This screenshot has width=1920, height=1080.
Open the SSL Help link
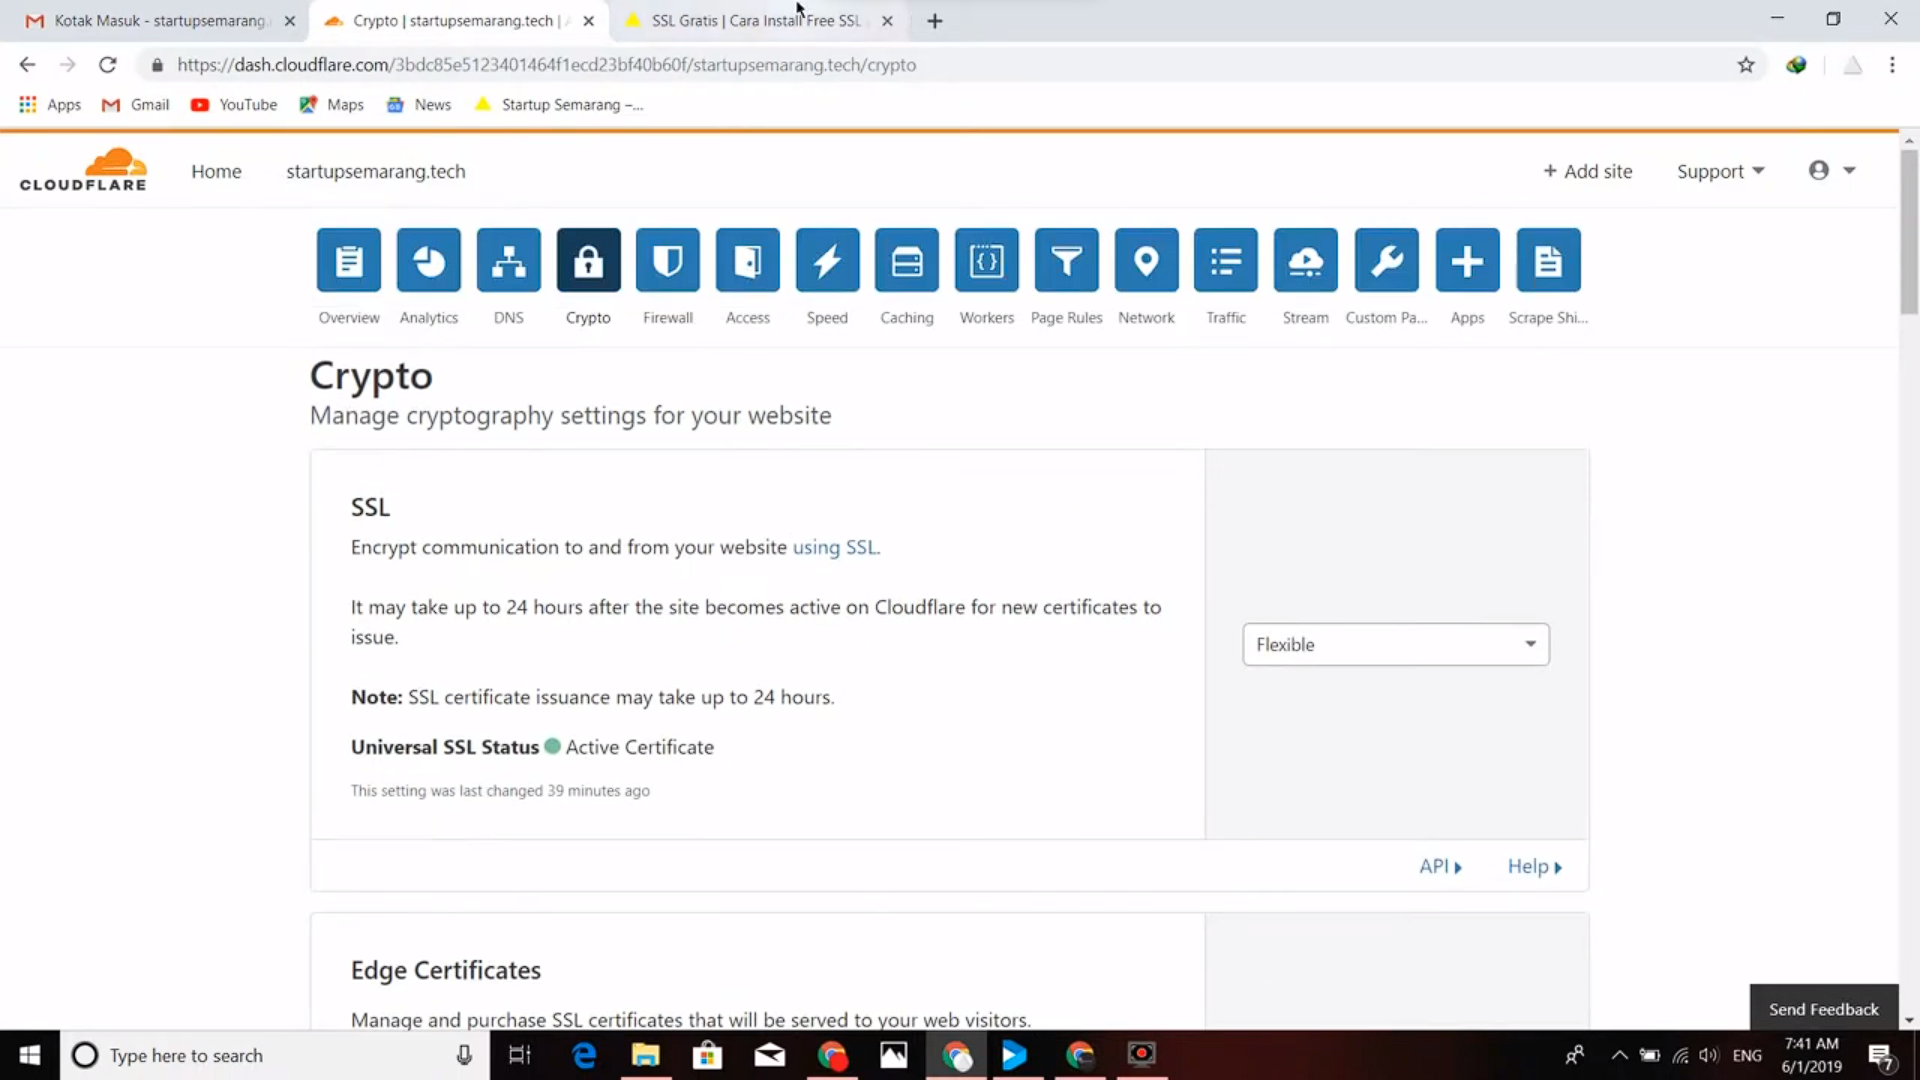tap(1534, 866)
